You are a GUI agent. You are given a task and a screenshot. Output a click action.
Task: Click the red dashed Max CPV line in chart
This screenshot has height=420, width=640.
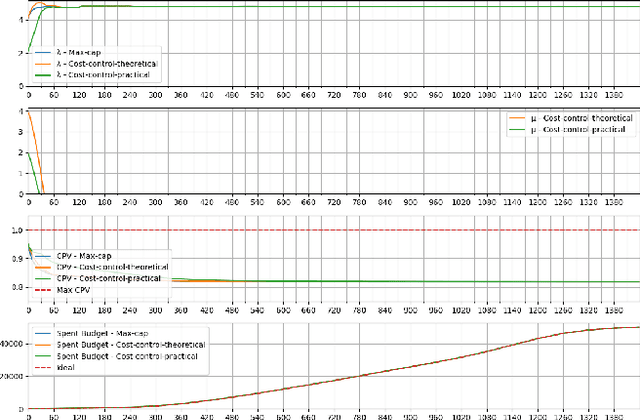click(400, 230)
